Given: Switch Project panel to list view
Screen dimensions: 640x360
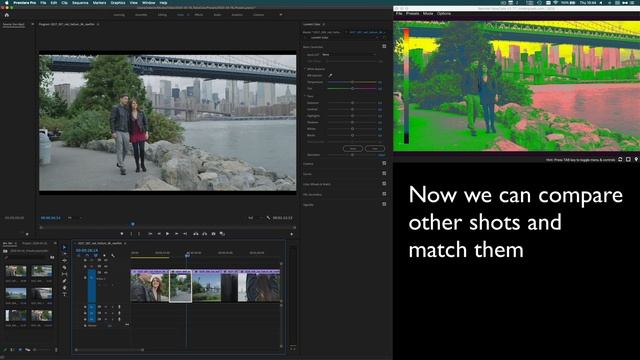Looking at the screenshot, I should (12, 350).
